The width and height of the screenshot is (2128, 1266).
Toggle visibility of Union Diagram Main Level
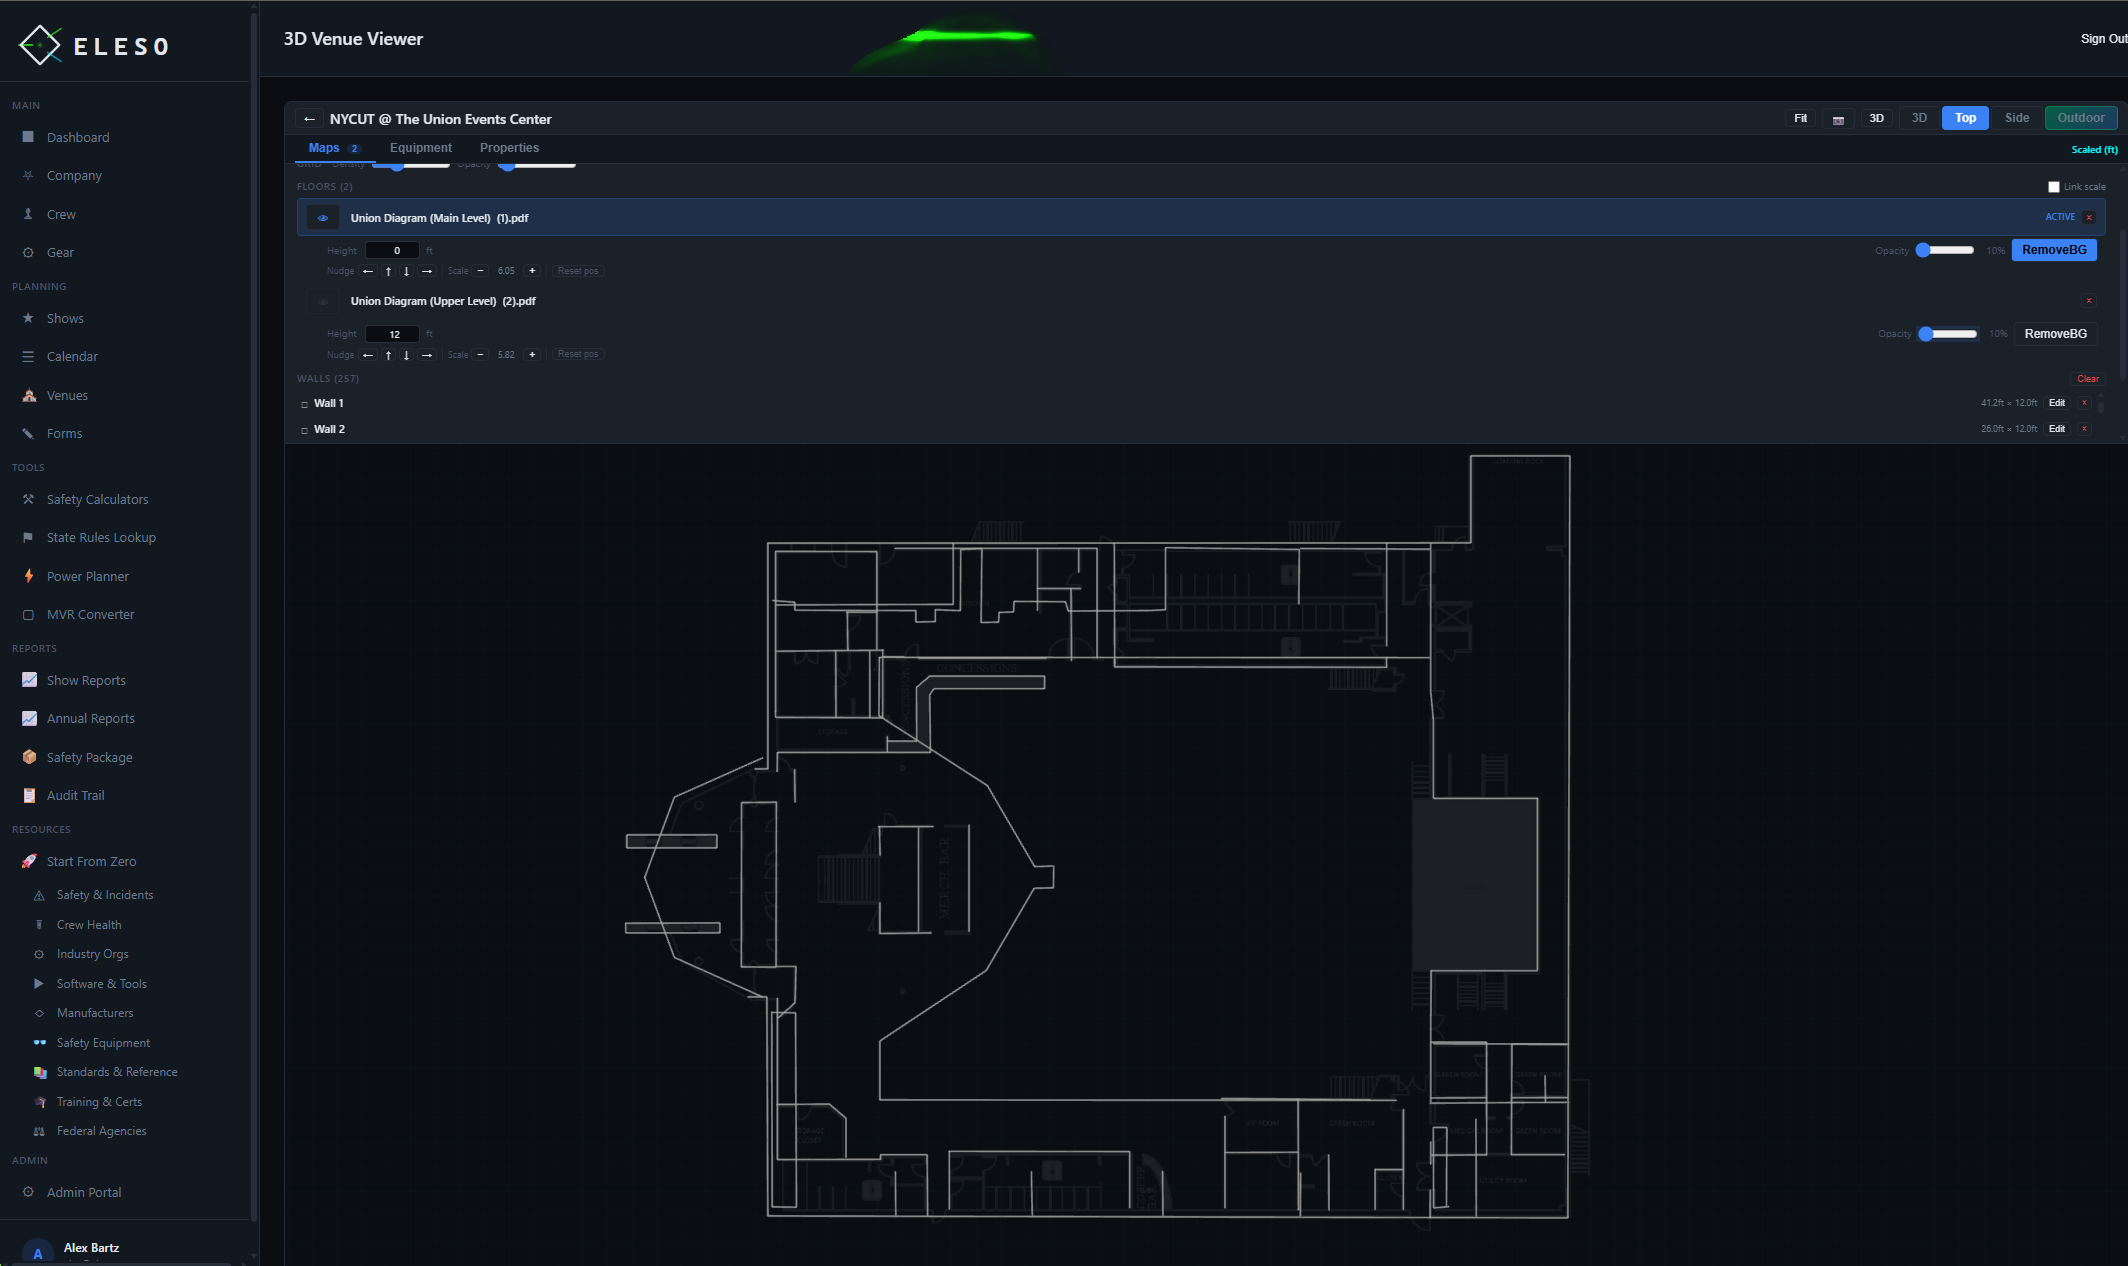(x=322, y=217)
